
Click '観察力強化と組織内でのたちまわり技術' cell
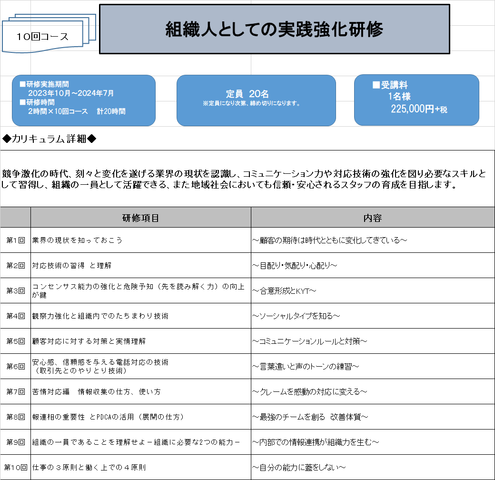coord(141,316)
